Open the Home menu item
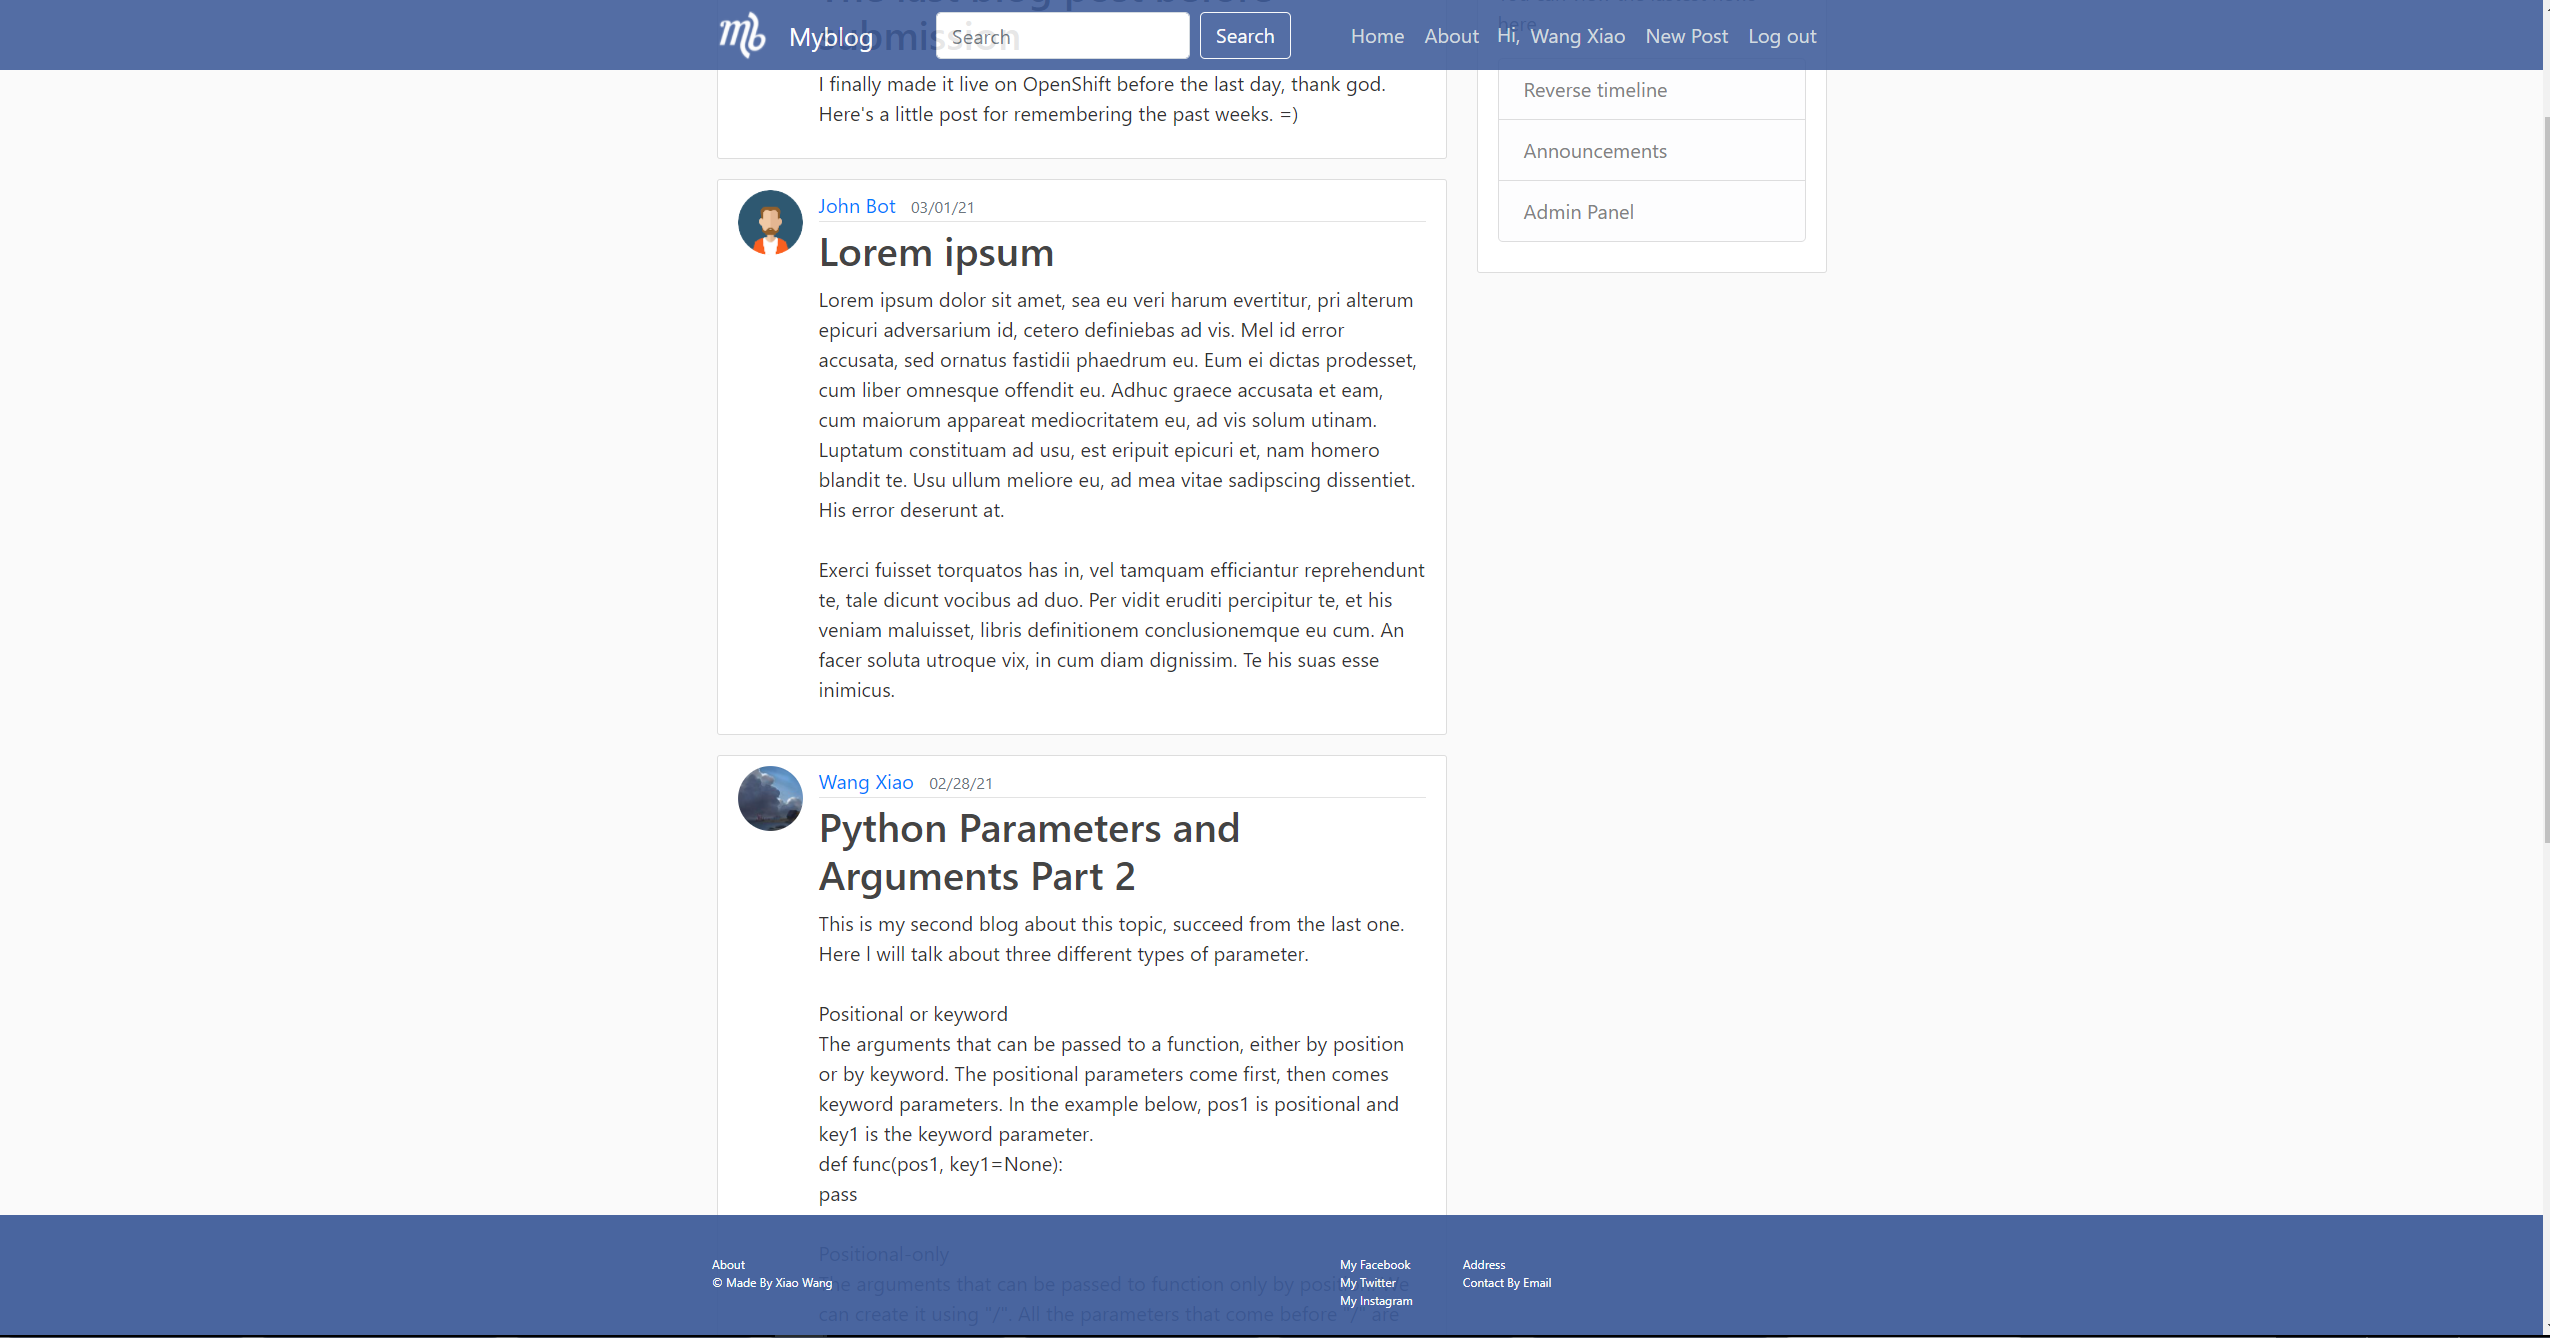 [x=1376, y=35]
